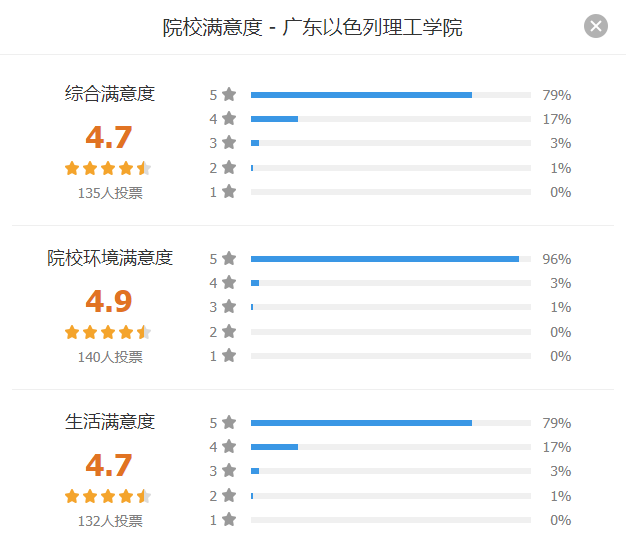Click the orange star rating under 4.9 score
The width and height of the screenshot is (626, 558).
point(108,332)
